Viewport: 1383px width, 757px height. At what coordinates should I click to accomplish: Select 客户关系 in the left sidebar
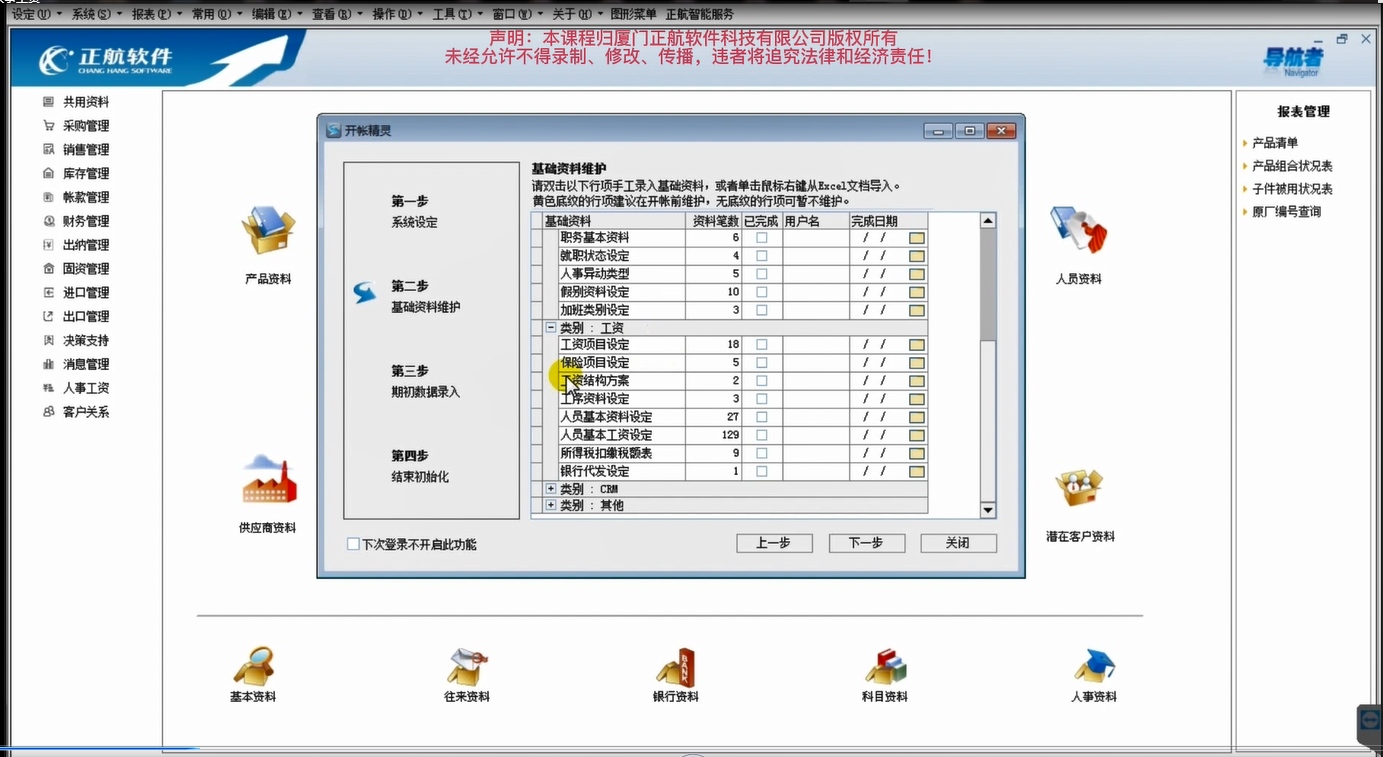click(x=86, y=412)
